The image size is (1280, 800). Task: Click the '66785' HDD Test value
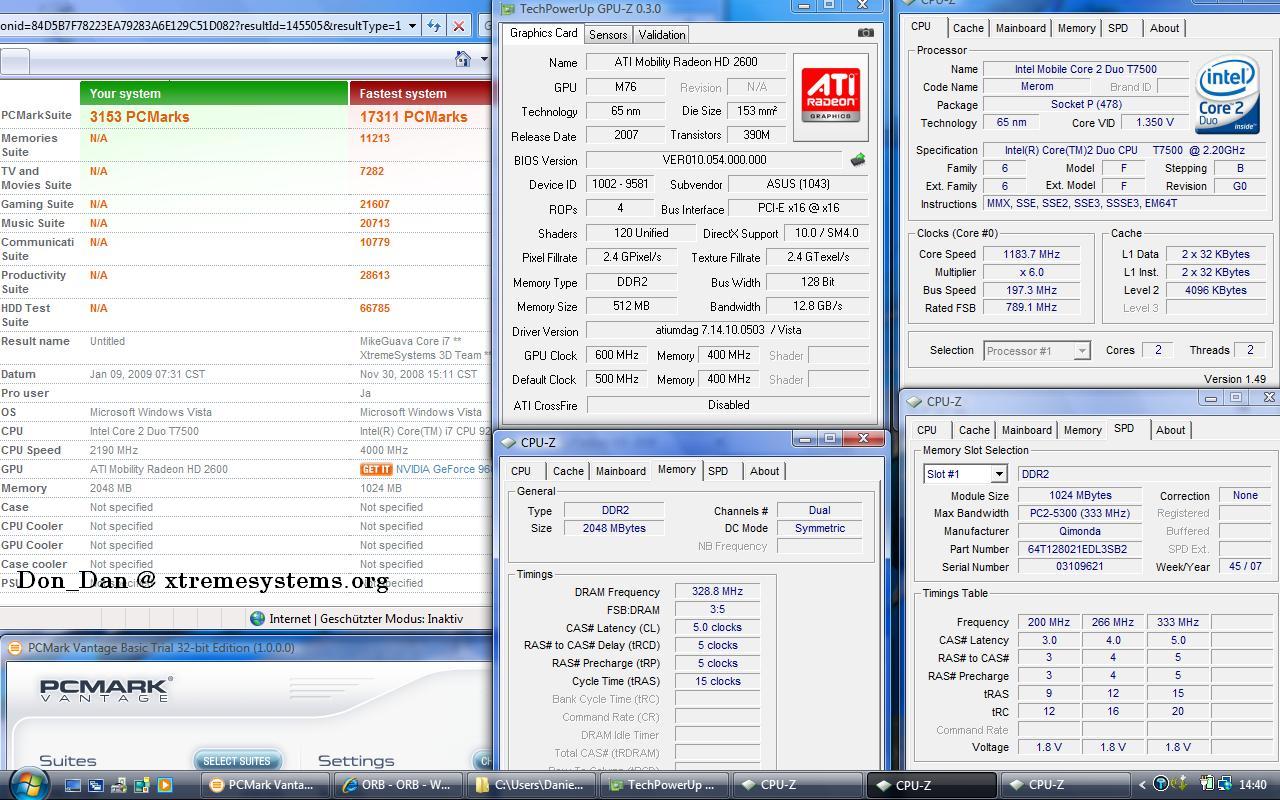(x=375, y=309)
